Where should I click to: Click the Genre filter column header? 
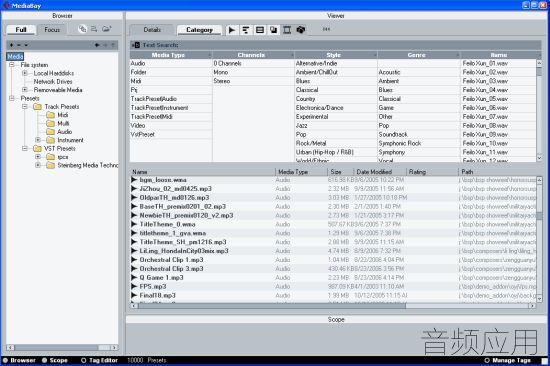coord(418,55)
